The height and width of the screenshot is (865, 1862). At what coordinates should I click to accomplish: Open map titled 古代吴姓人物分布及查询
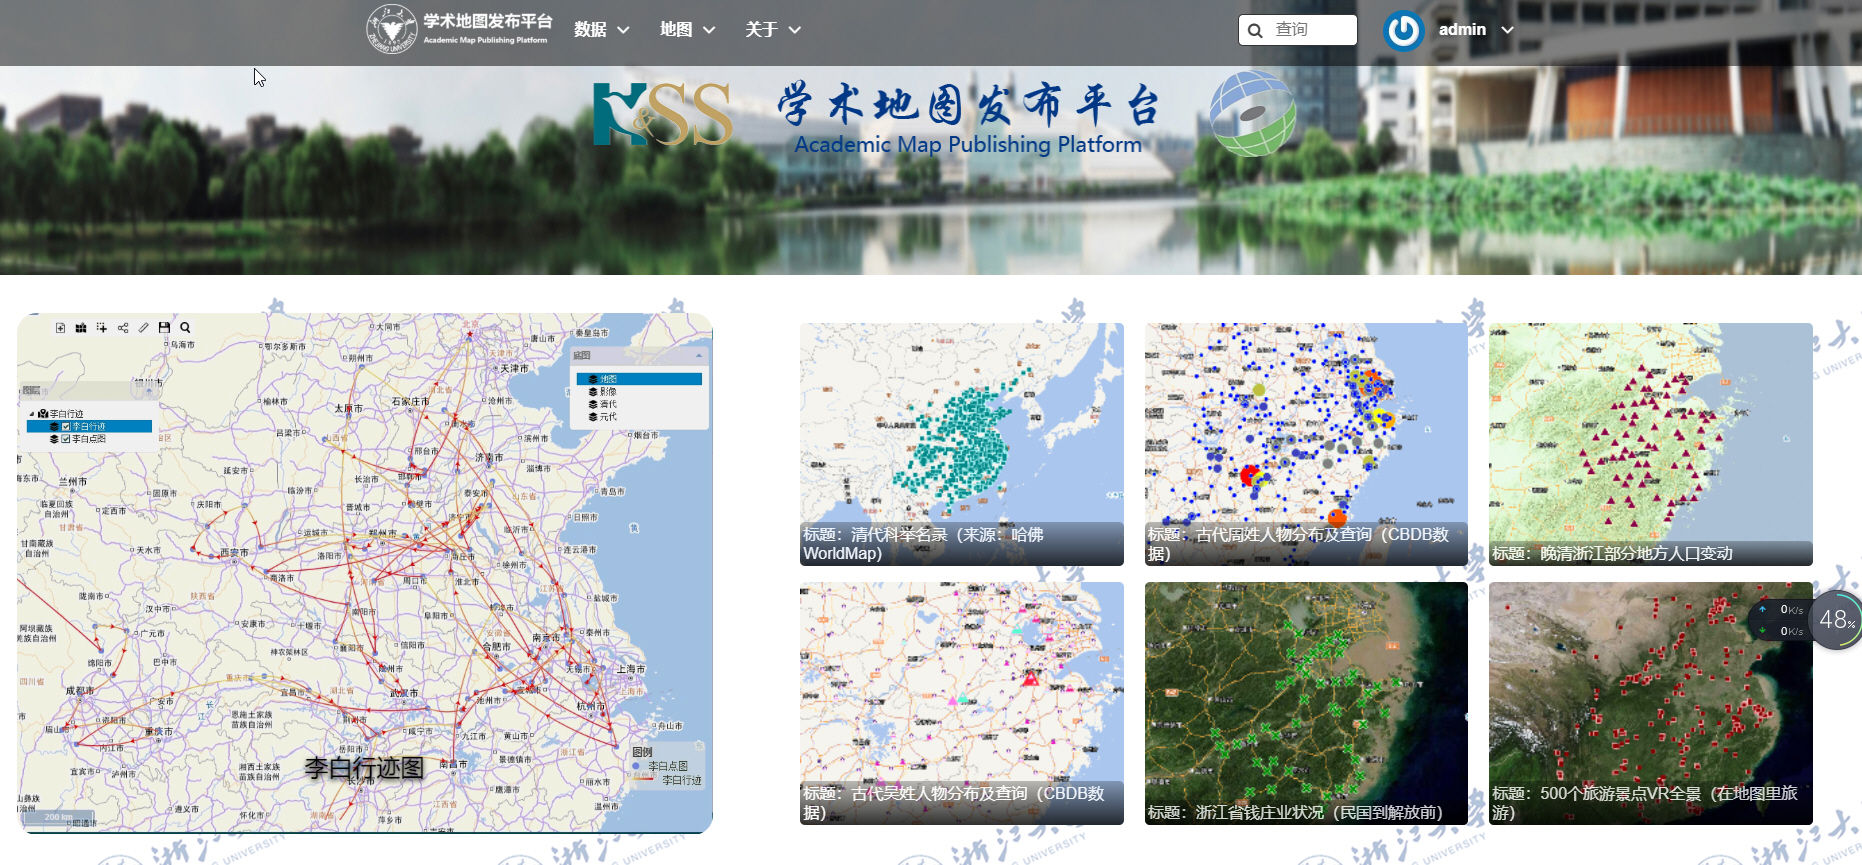click(x=962, y=703)
